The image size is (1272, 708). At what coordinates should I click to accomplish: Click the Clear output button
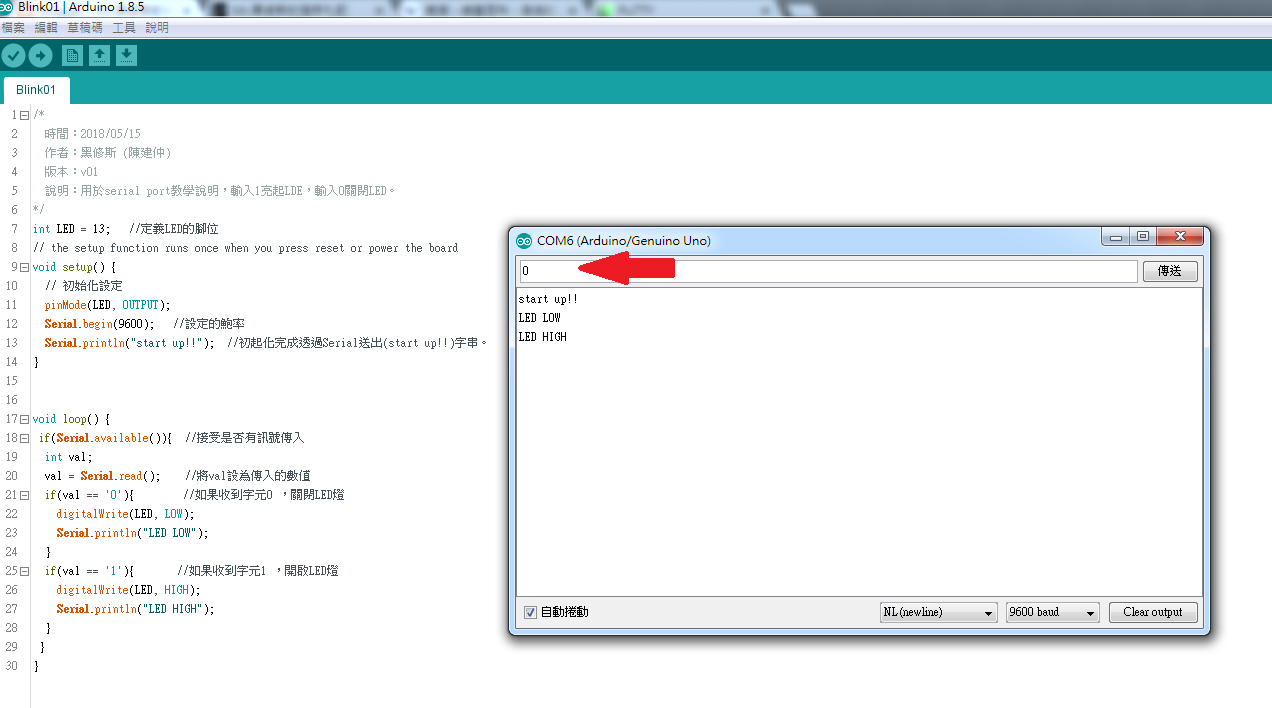[1152, 612]
